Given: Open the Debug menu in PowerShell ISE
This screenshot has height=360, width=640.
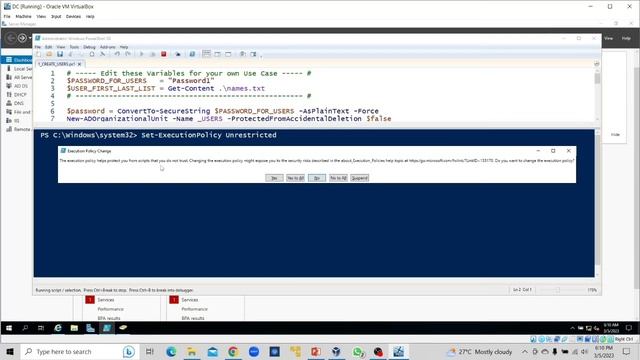Looking at the screenshot, I should click(x=89, y=47).
